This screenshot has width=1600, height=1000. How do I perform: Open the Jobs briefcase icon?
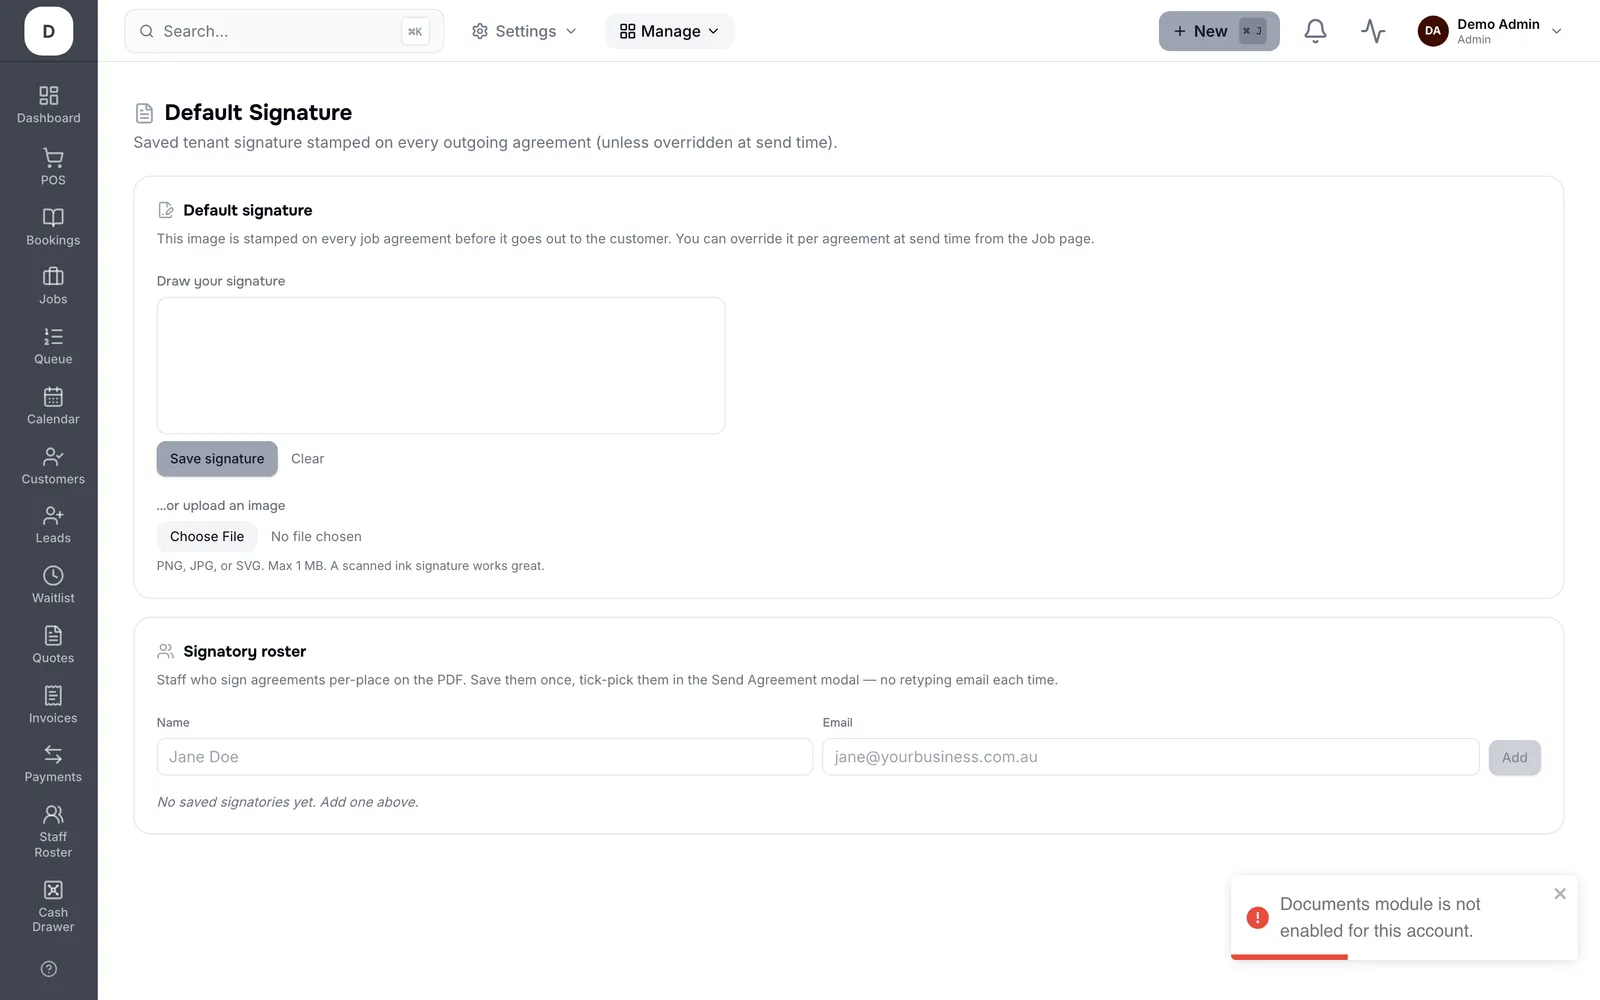53,276
